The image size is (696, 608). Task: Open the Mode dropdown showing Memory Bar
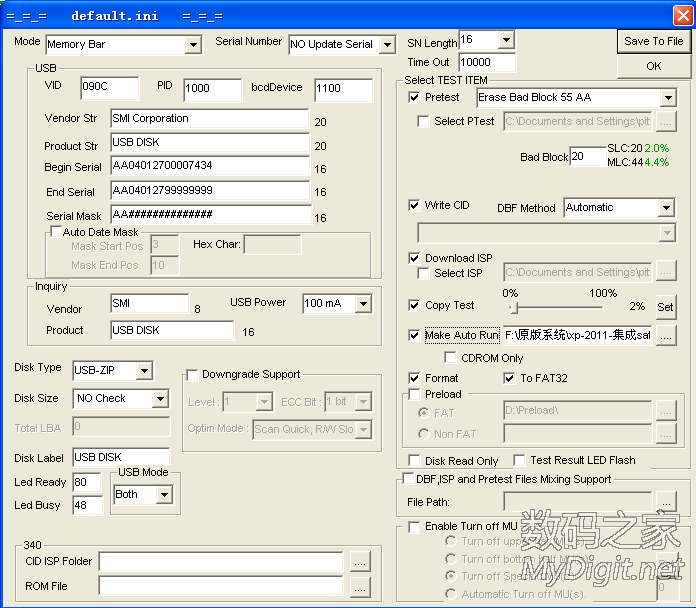[x=124, y=44]
